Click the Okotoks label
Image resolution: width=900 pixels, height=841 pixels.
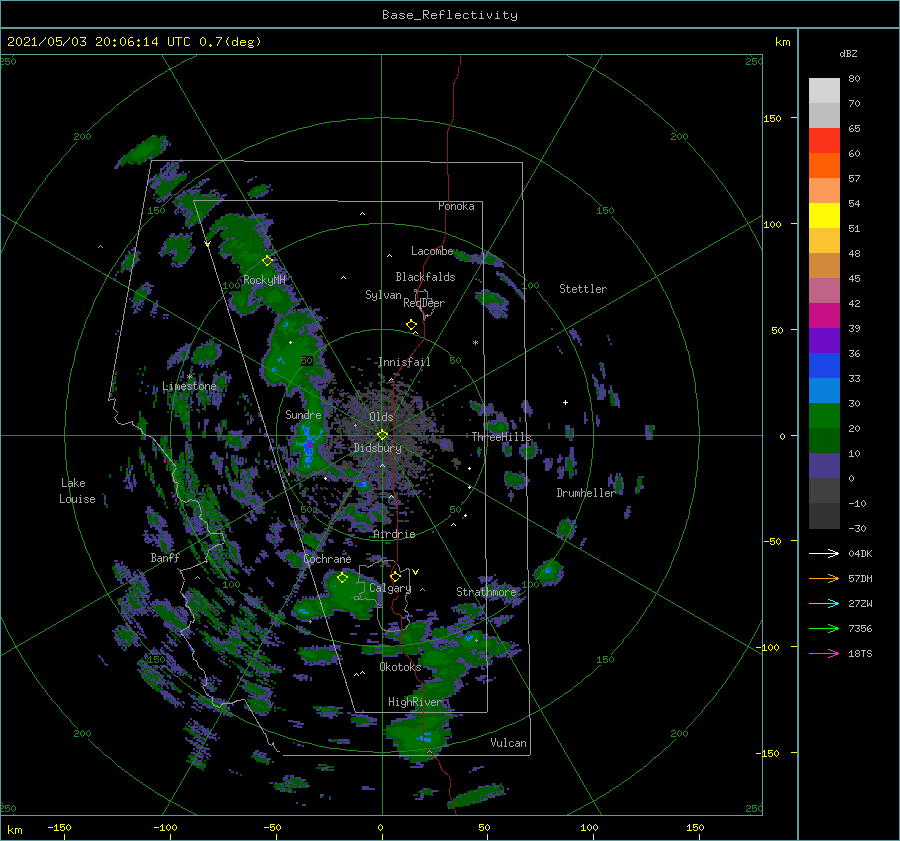click(401, 667)
